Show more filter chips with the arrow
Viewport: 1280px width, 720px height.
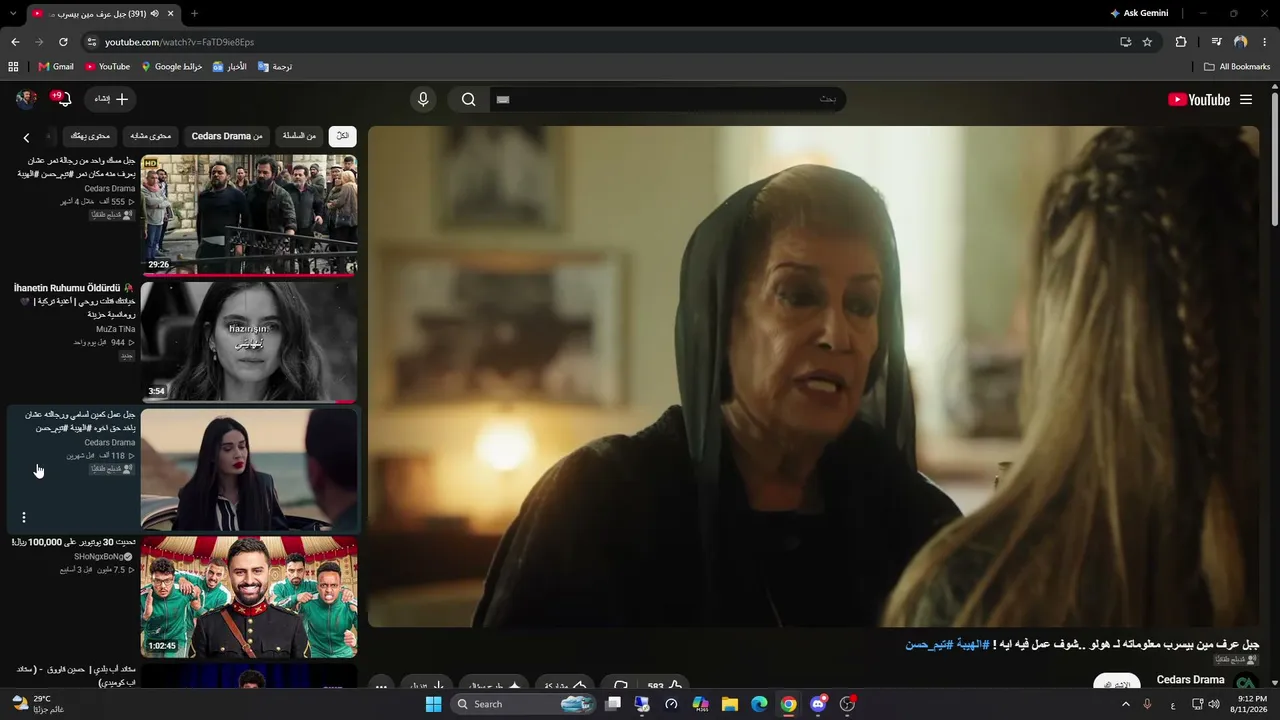pyautogui.click(x=27, y=137)
